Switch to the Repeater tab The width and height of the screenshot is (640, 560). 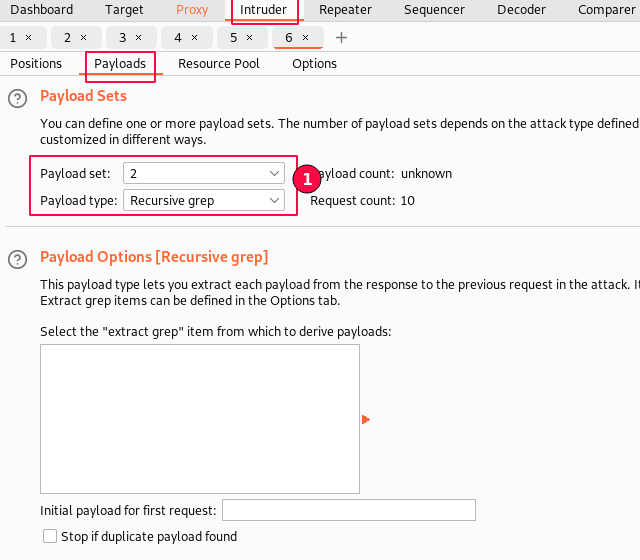point(345,10)
